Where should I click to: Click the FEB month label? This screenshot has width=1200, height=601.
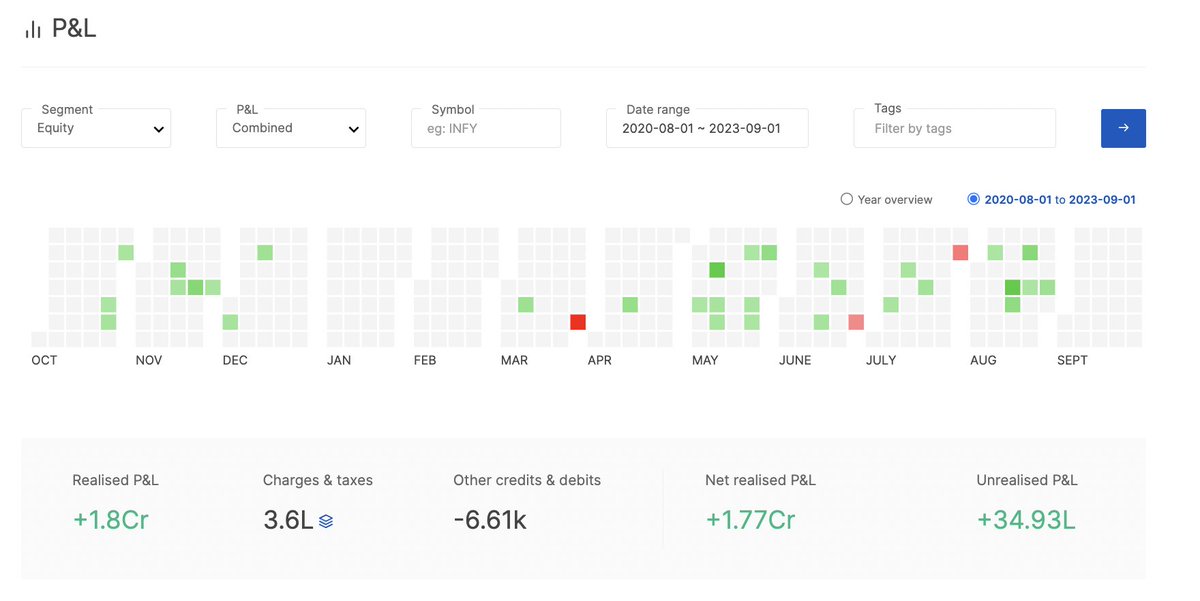tap(425, 360)
